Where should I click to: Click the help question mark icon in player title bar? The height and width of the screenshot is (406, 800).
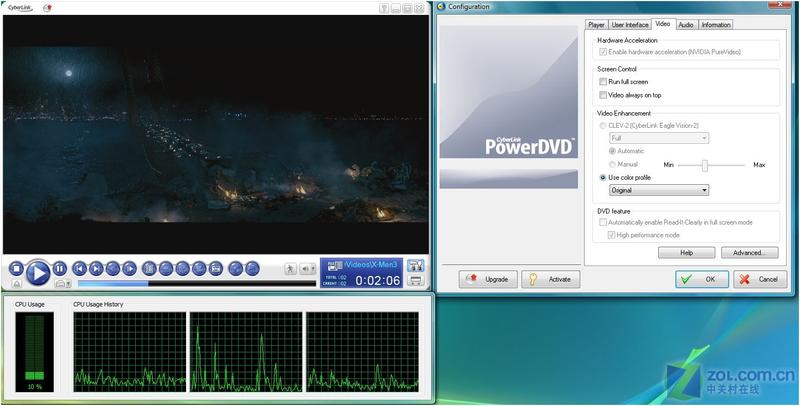tap(384, 8)
